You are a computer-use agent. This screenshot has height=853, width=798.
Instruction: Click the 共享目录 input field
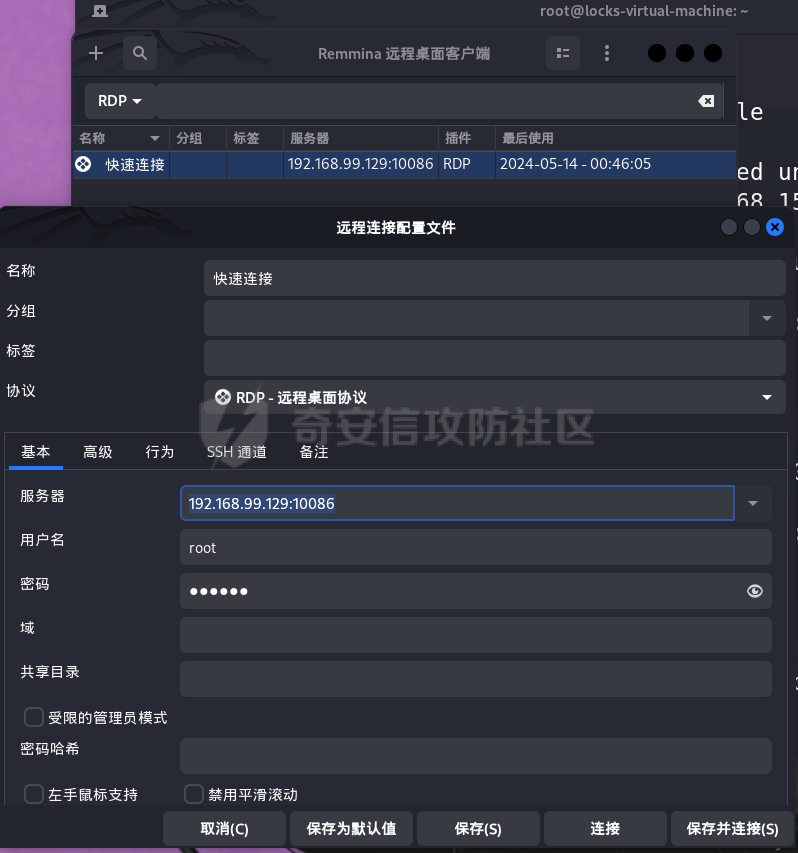pyautogui.click(x=476, y=679)
